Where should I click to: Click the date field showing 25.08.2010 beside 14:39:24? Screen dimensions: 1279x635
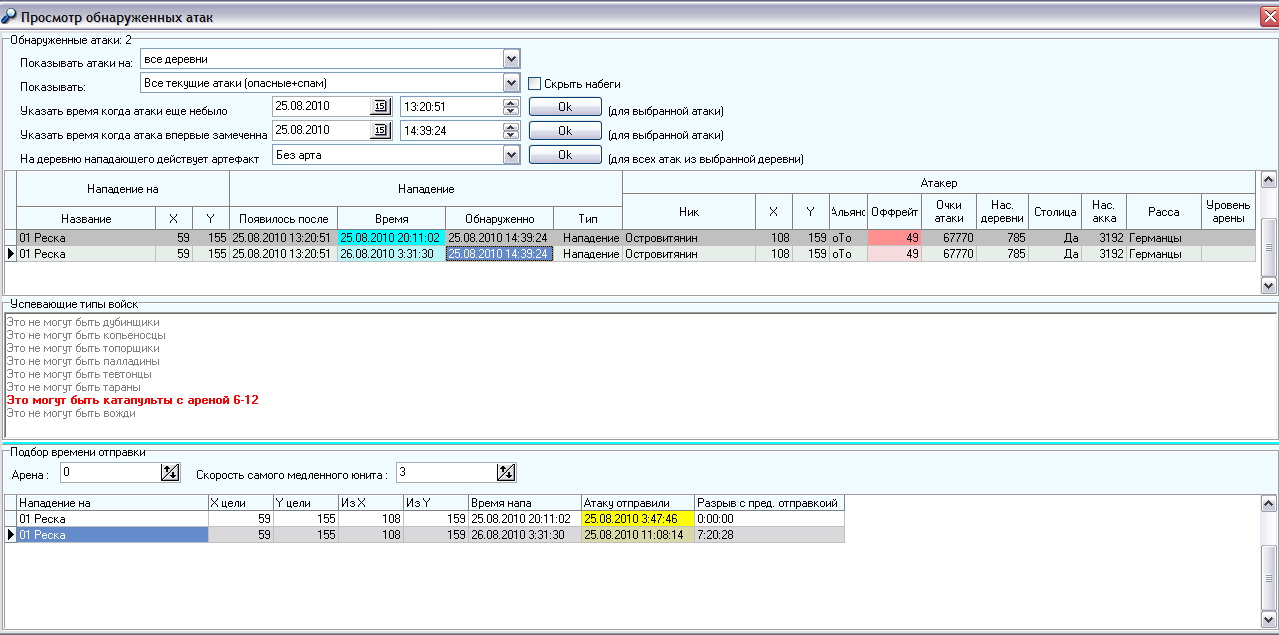click(x=322, y=130)
